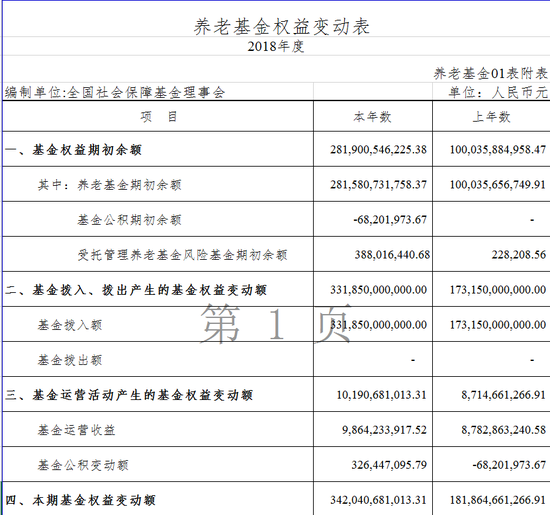Select row label 其中:养老基金期初余额
550x515 pixels.
click(x=109, y=185)
